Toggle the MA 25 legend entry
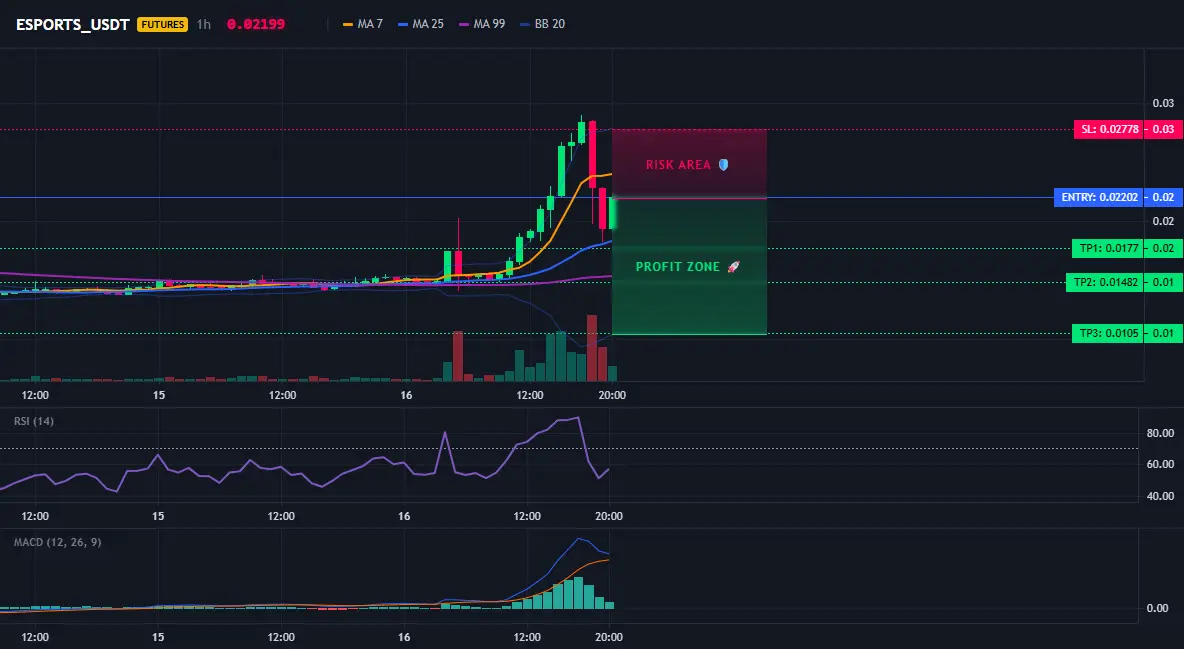The image size is (1184, 649). [x=421, y=24]
